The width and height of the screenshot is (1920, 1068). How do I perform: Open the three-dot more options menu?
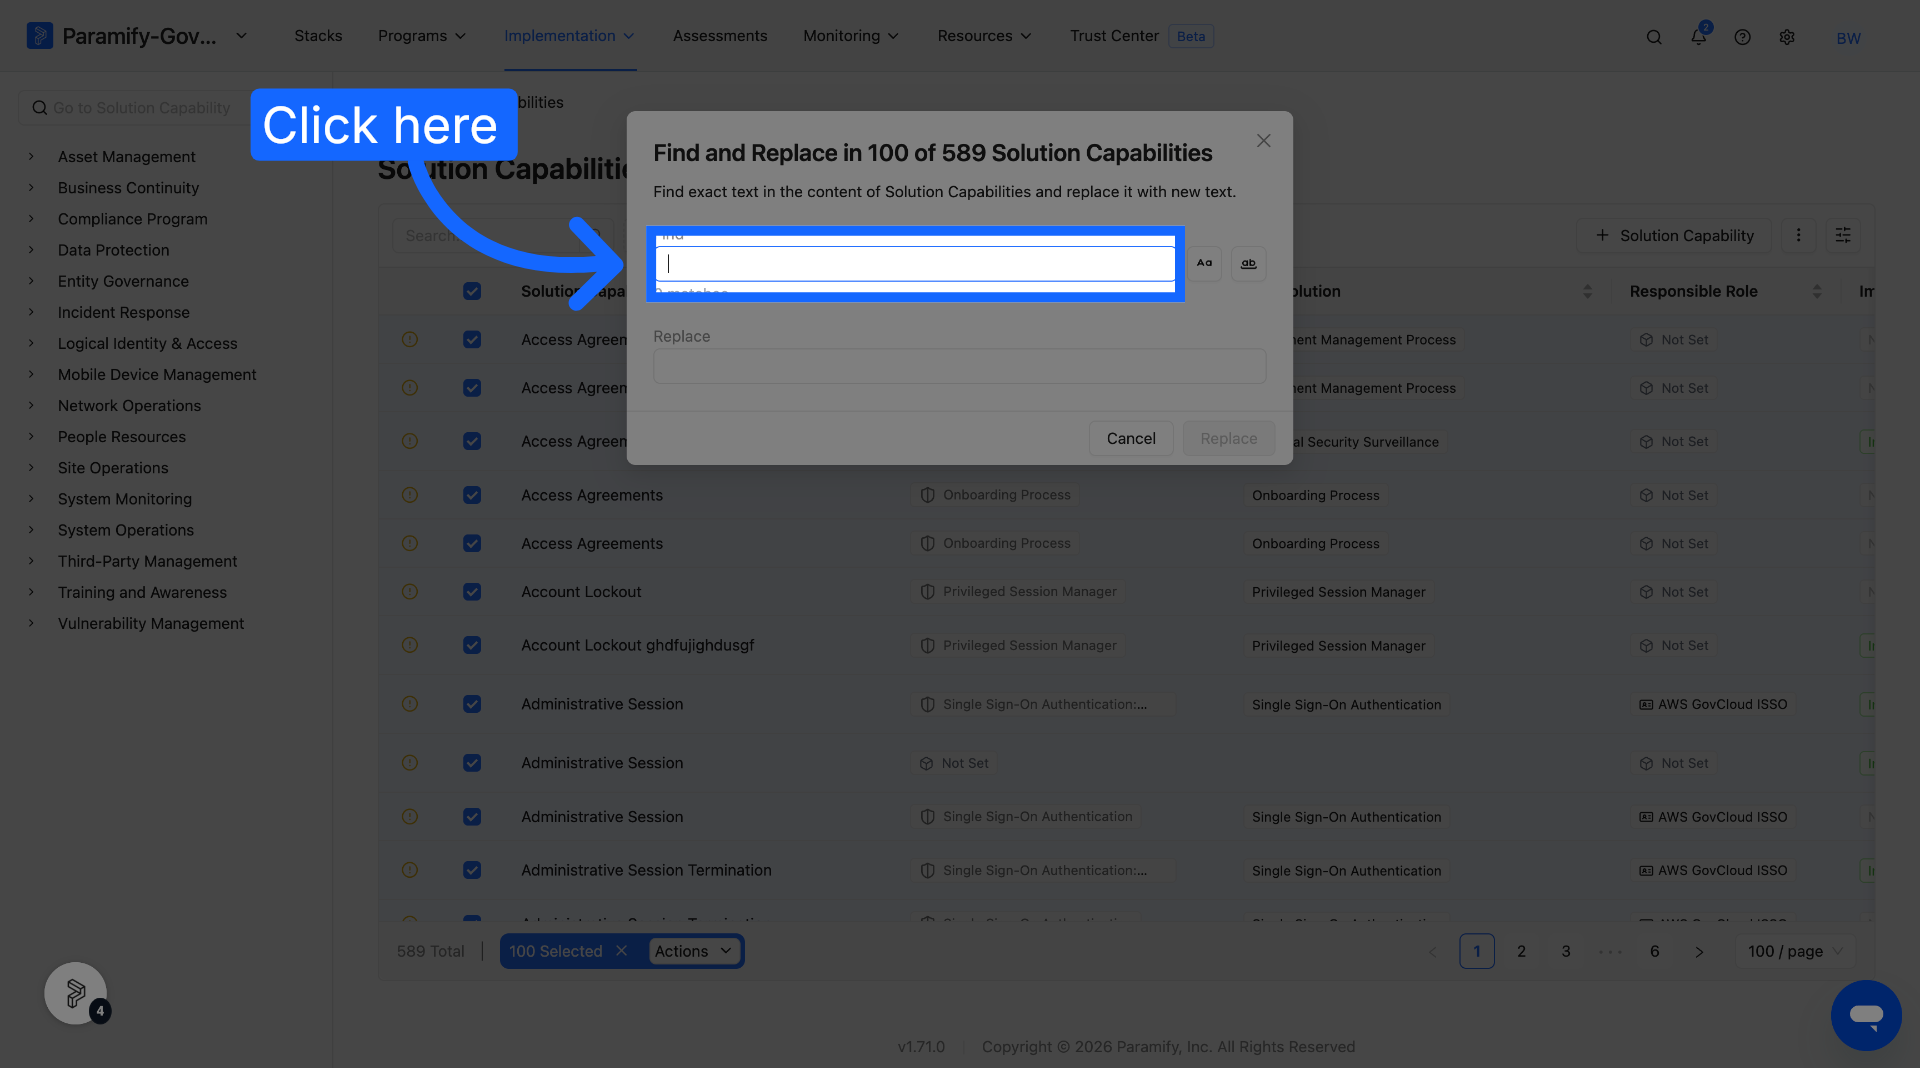point(1798,235)
